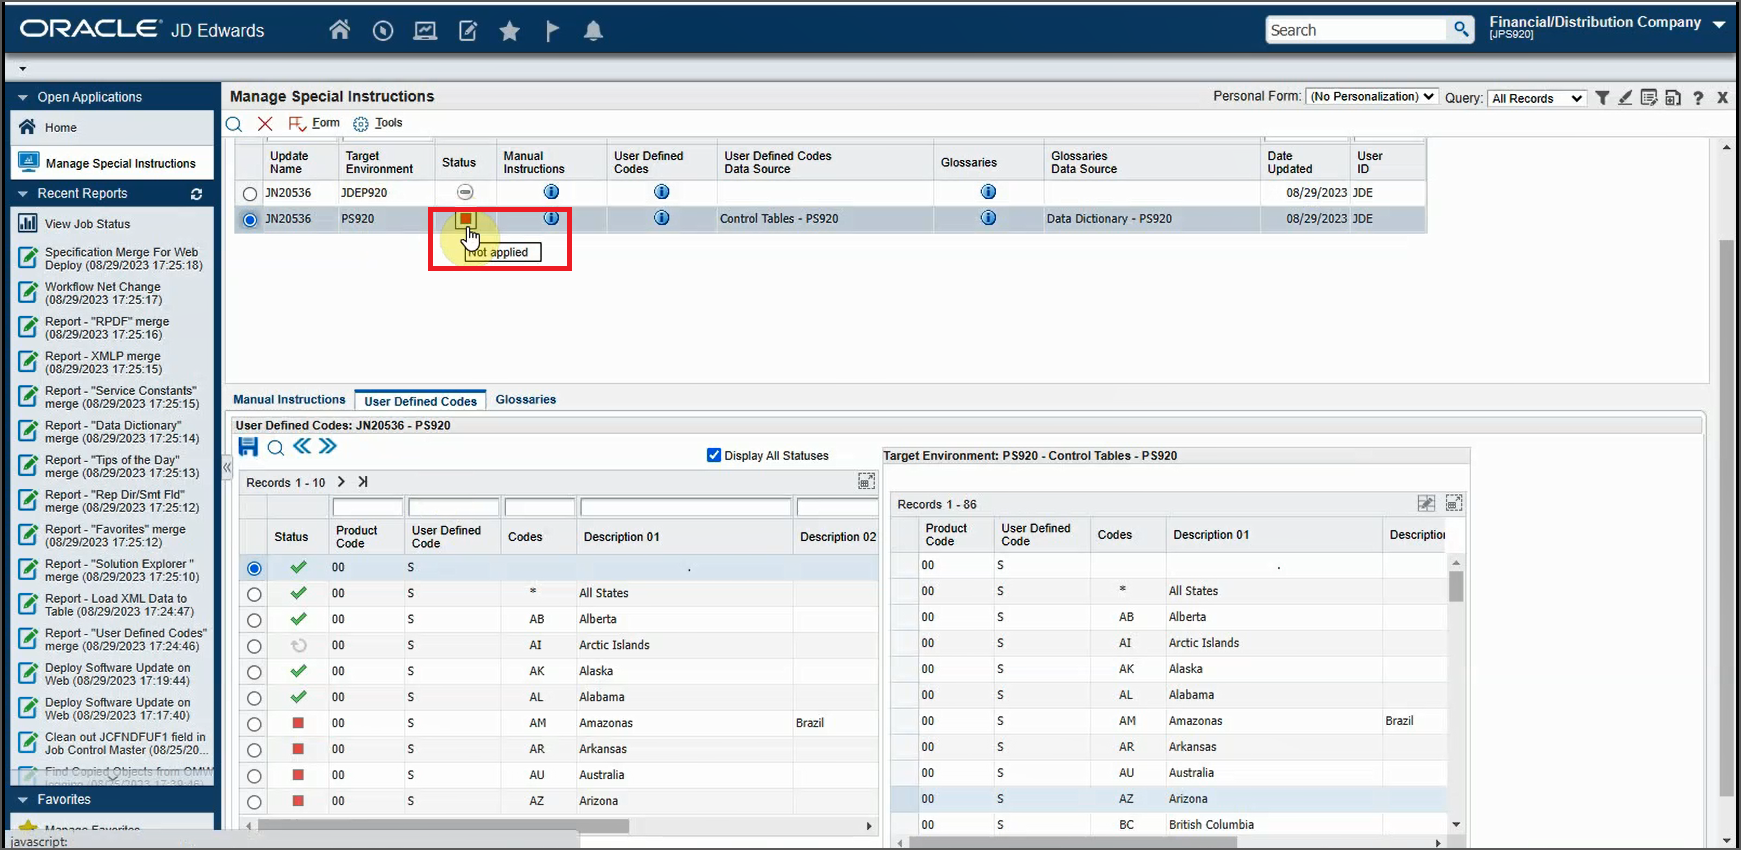Image resolution: width=1741 pixels, height=850 pixels.
Task: Open the Tools menu
Action: tap(378, 123)
